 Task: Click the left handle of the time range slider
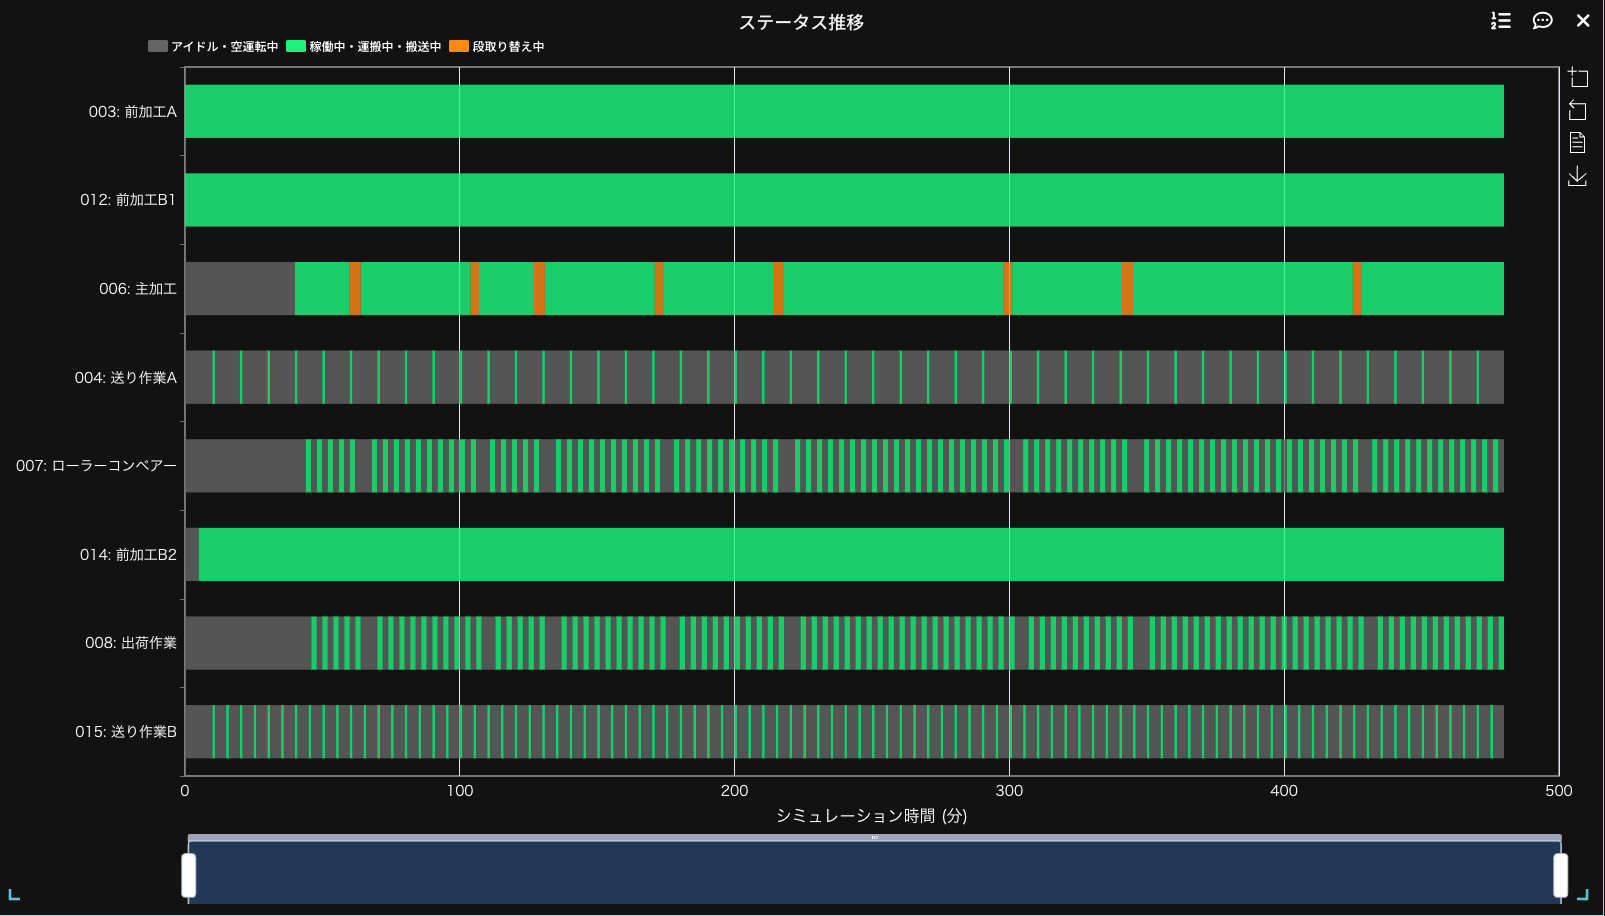coord(188,875)
